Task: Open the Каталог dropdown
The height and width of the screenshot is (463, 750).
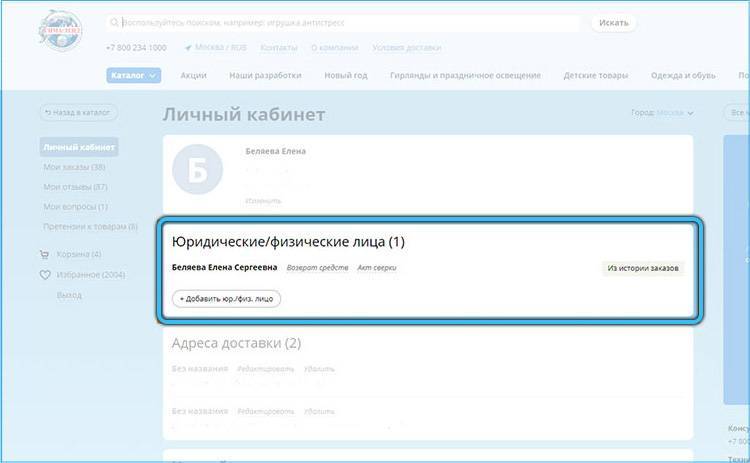Action: (133, 75)
